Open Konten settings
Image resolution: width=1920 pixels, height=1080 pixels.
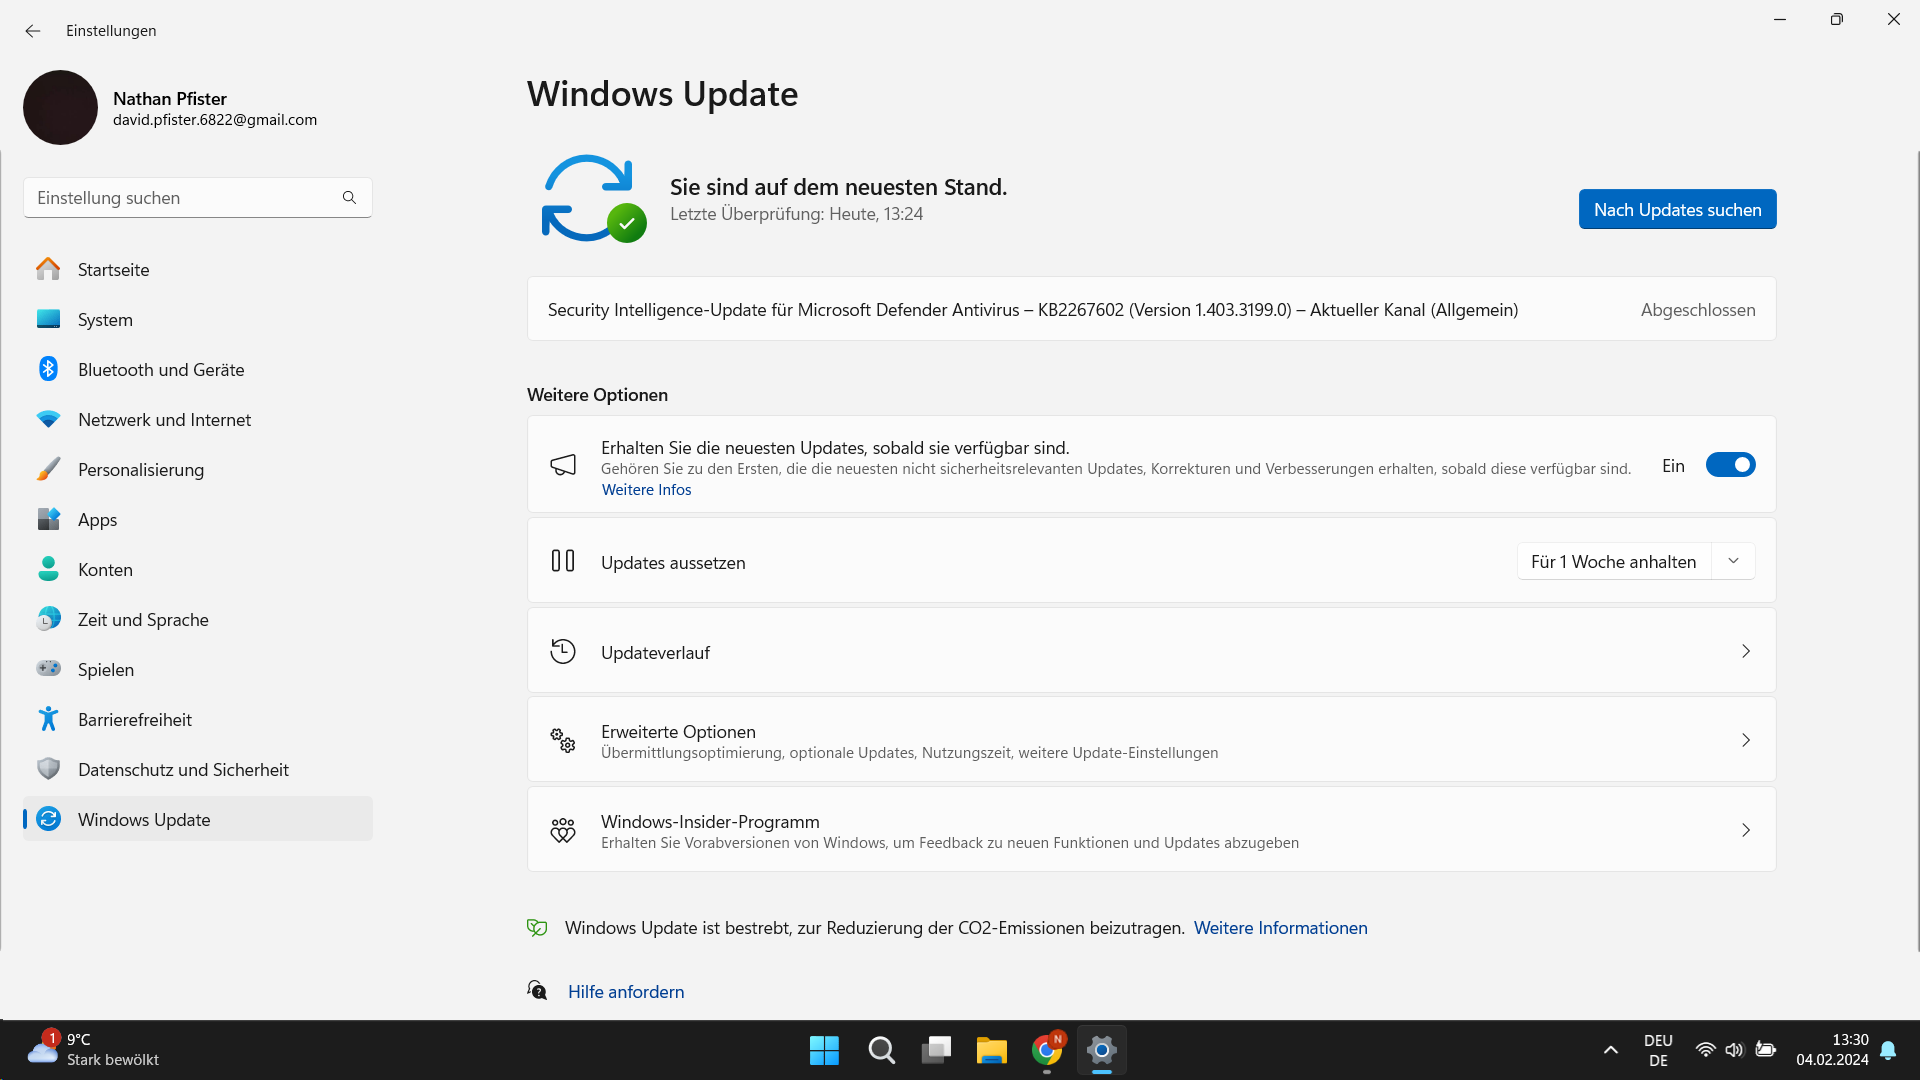point(105,569)
